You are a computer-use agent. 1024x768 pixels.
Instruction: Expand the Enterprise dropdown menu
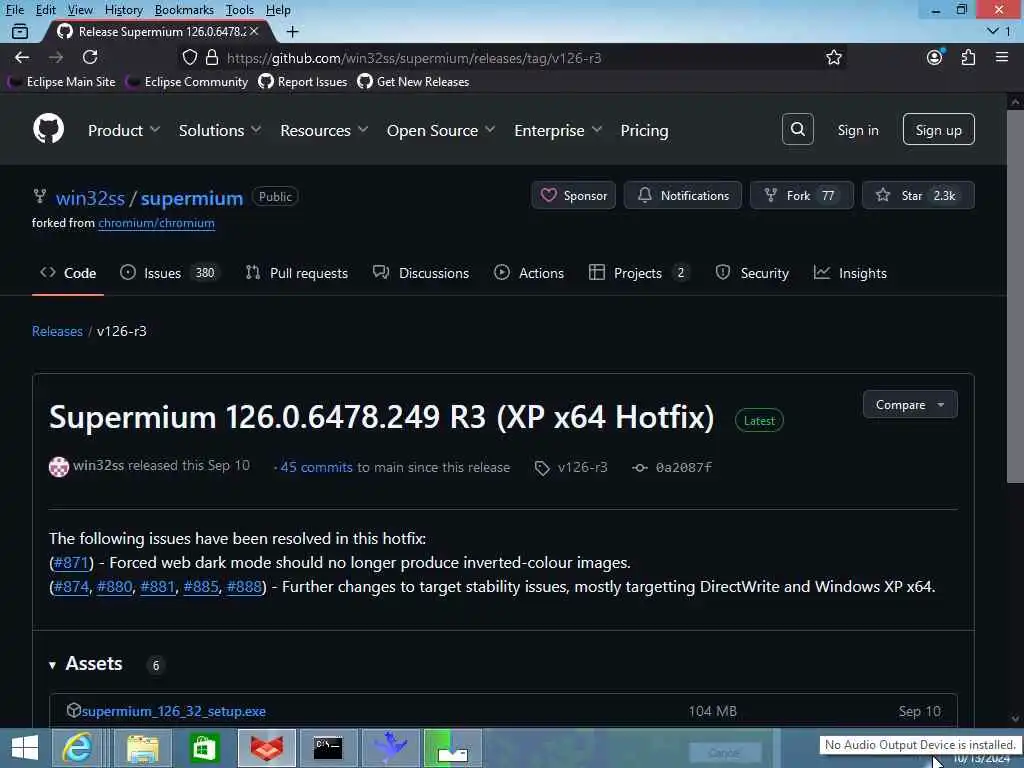click(558, 130)
